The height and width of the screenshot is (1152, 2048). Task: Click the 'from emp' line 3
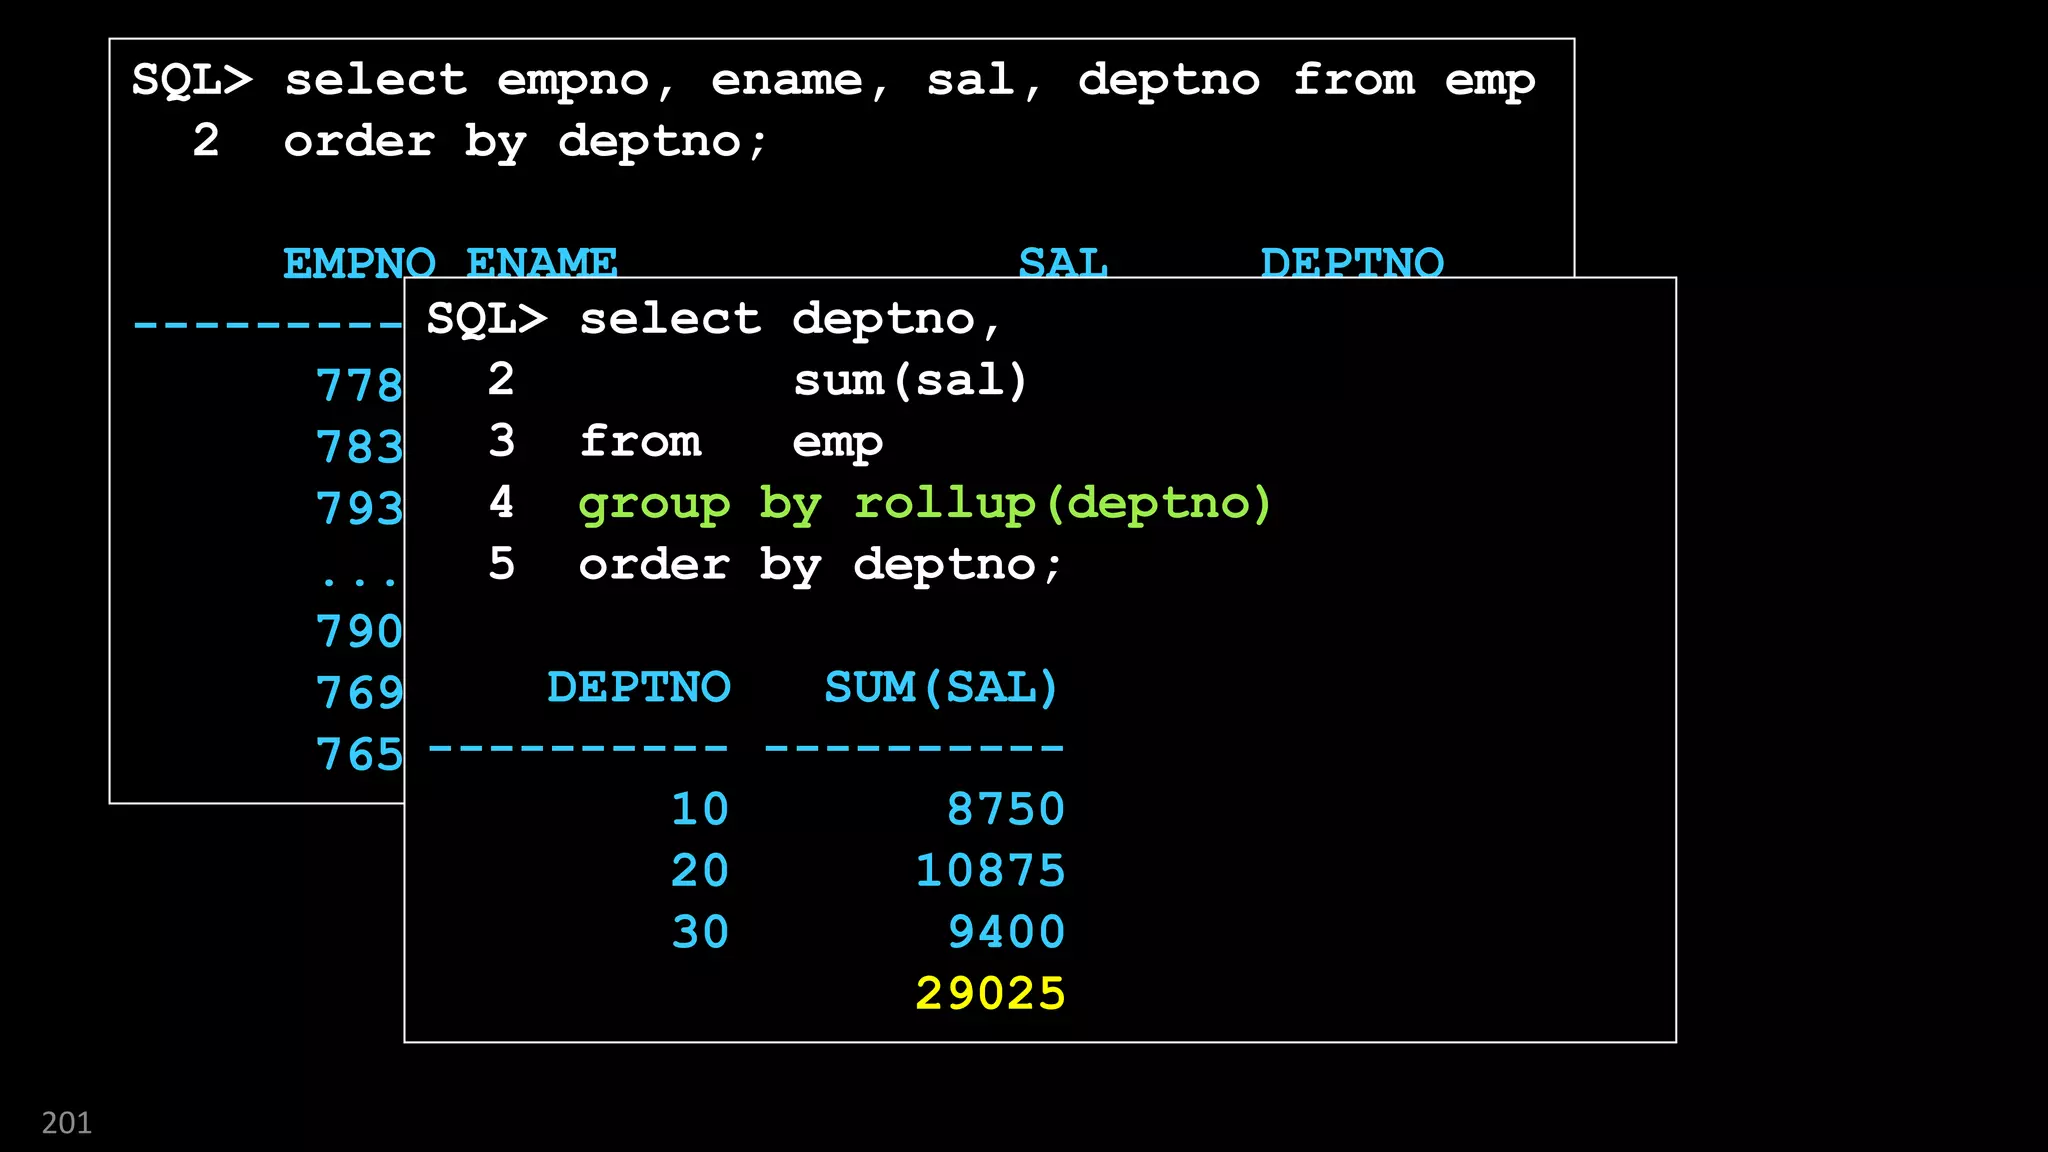[x=730, y=442]
